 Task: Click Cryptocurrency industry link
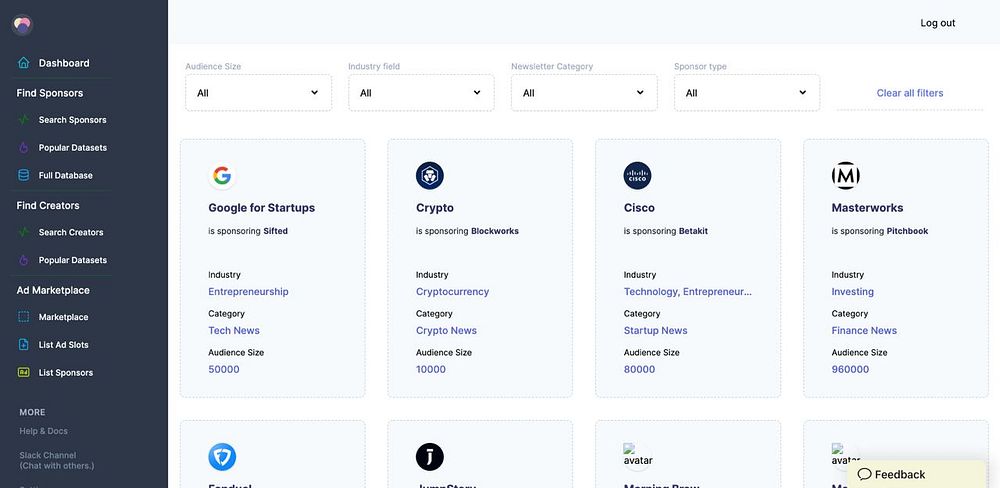452,292
